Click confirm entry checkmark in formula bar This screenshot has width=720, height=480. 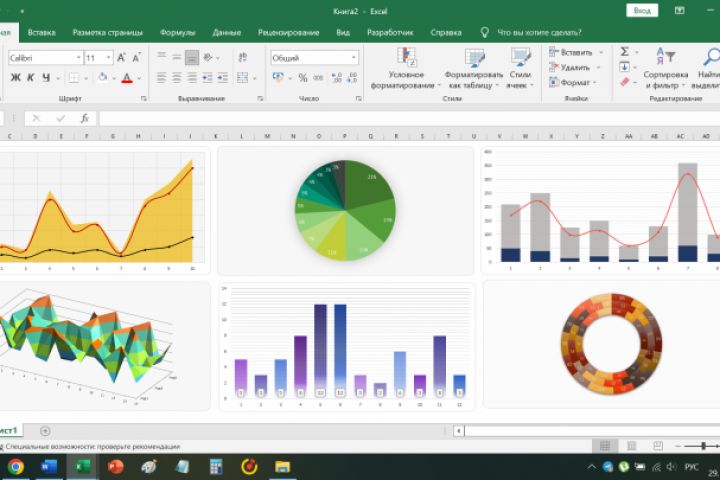click(60, 119)
